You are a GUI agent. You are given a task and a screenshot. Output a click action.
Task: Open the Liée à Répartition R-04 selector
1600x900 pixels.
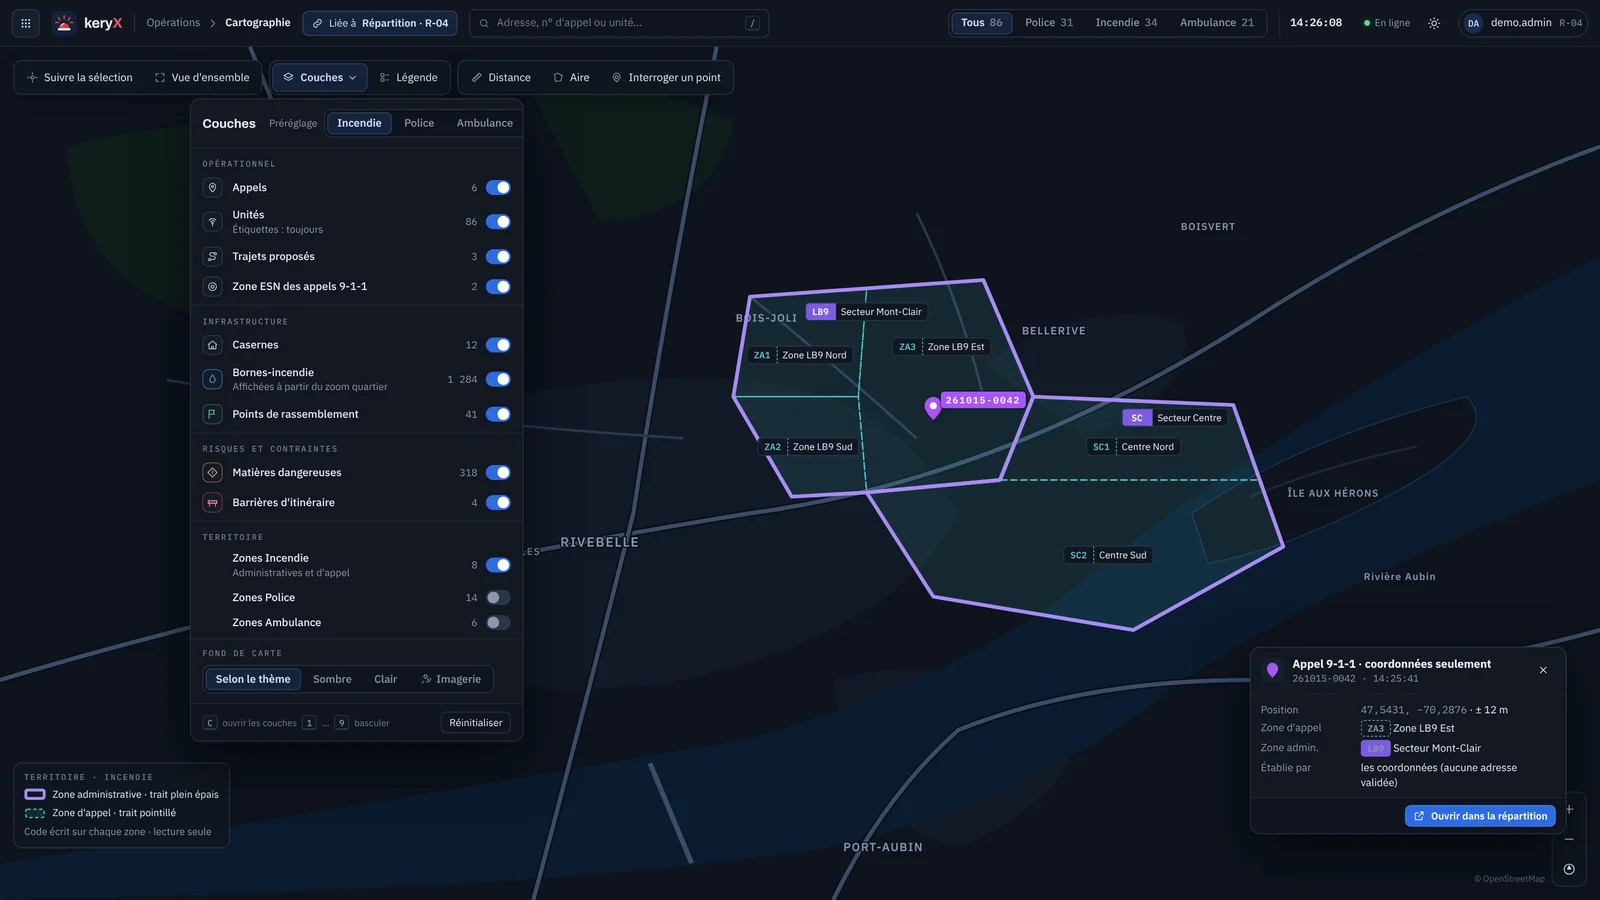[x=380, y=23]
